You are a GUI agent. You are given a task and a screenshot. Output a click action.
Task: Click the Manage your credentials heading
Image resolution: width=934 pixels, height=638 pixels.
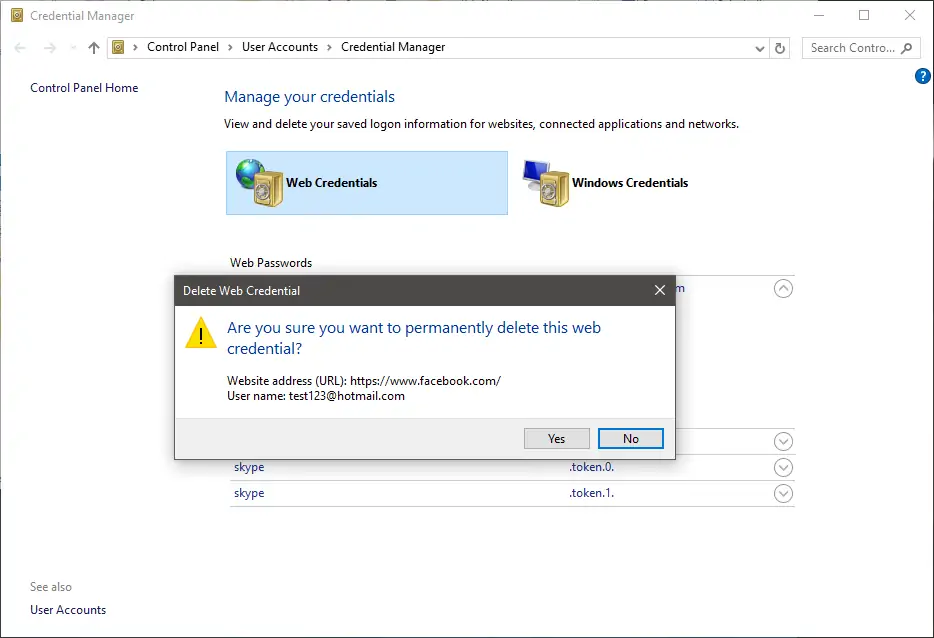click(x=309, y=97)
